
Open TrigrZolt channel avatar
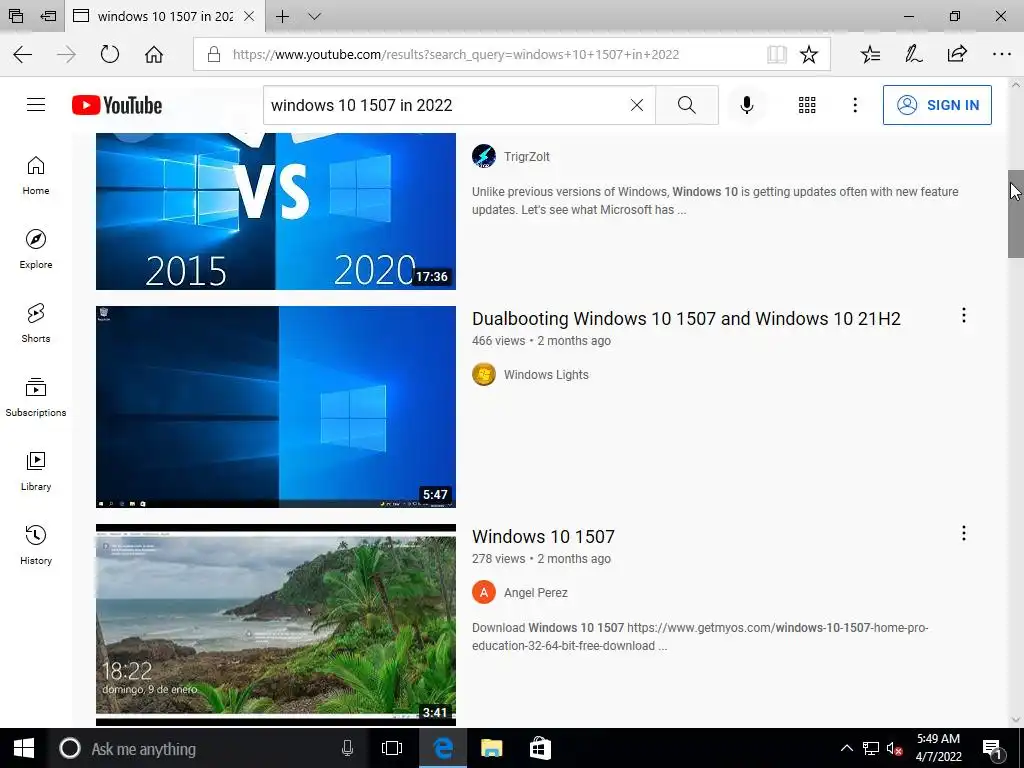[x=484, y=157]
